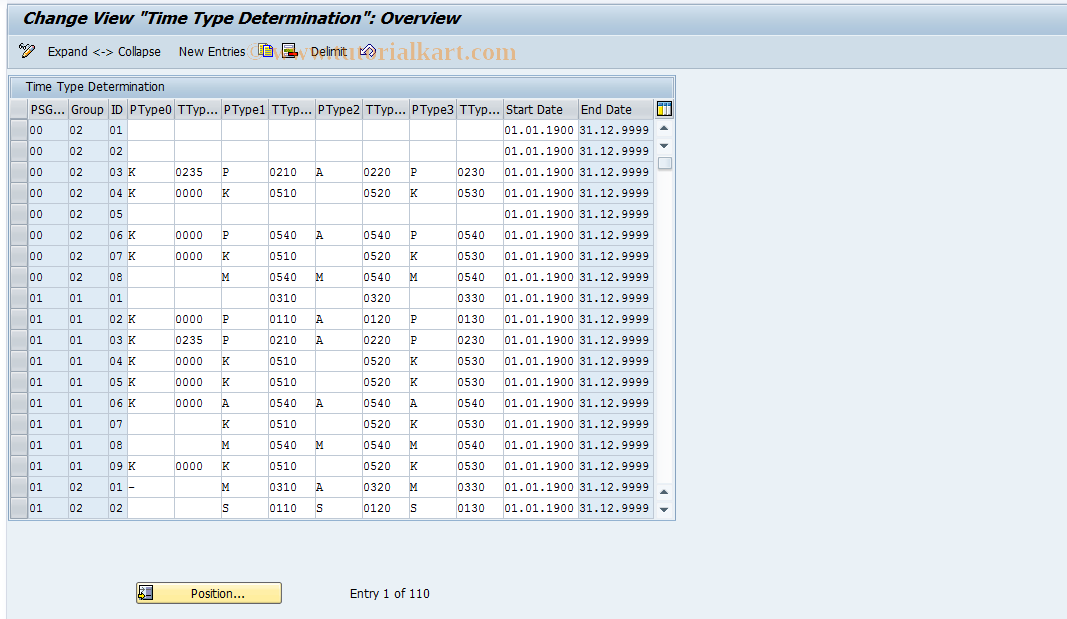This screenshot has width=1067, height=619.
Task: Click the Copy As icon
Action: [x=265, y=51]
